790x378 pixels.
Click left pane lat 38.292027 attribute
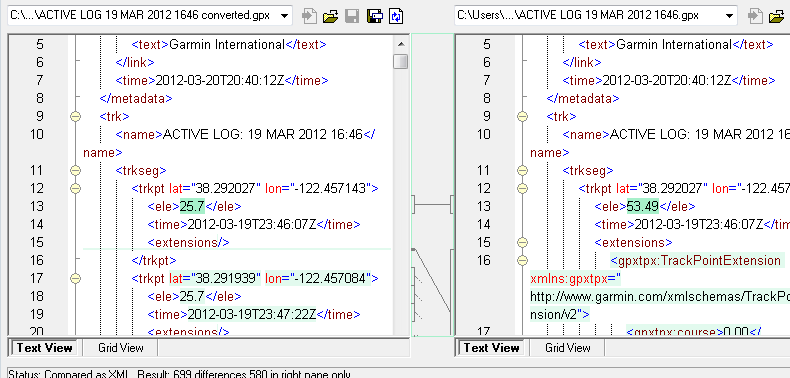[x=215, y=188]
